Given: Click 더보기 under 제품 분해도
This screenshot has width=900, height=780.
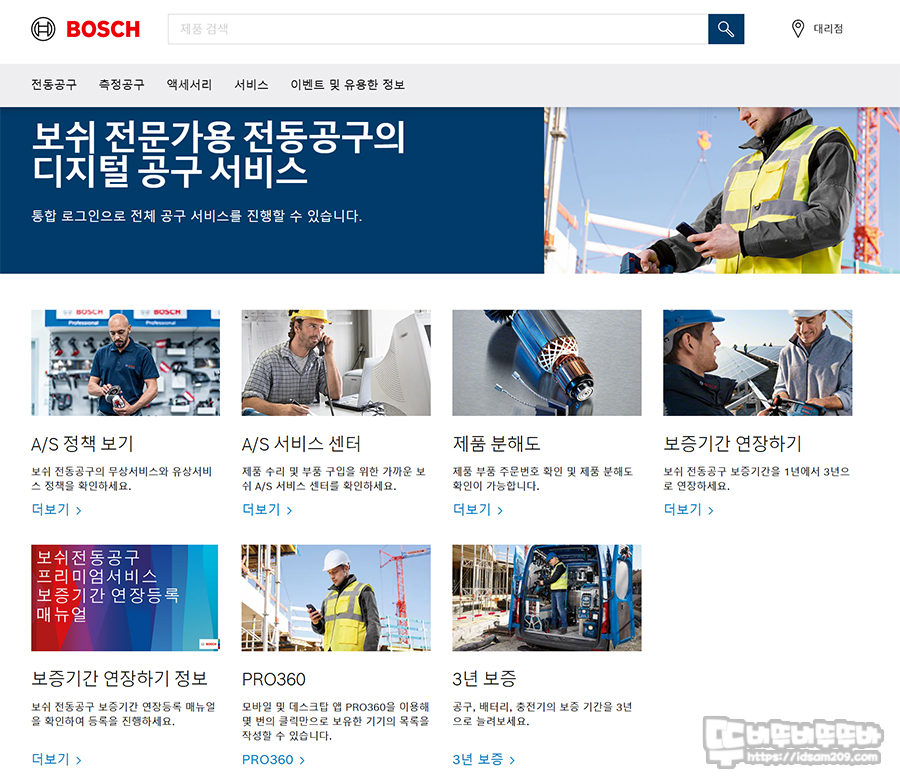Looking at the screenshot, I should tap(478, 510).
